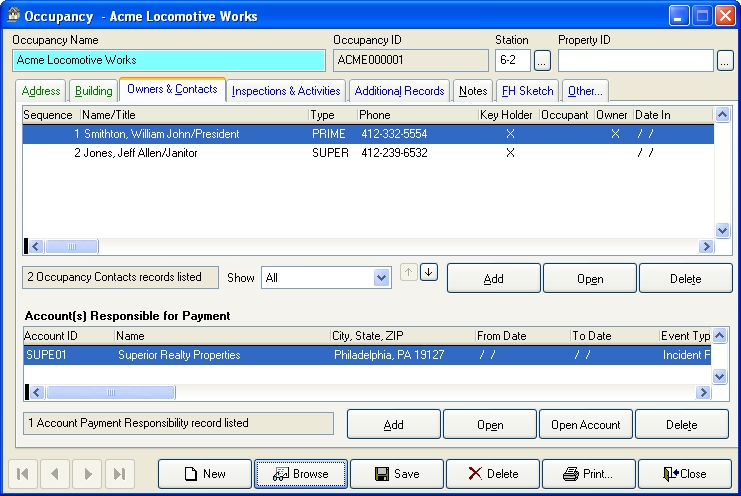Viewport: 741px width, 496px height.
Task: Click Open Account button
Action: pyautogui.click(x=586, y=425)
